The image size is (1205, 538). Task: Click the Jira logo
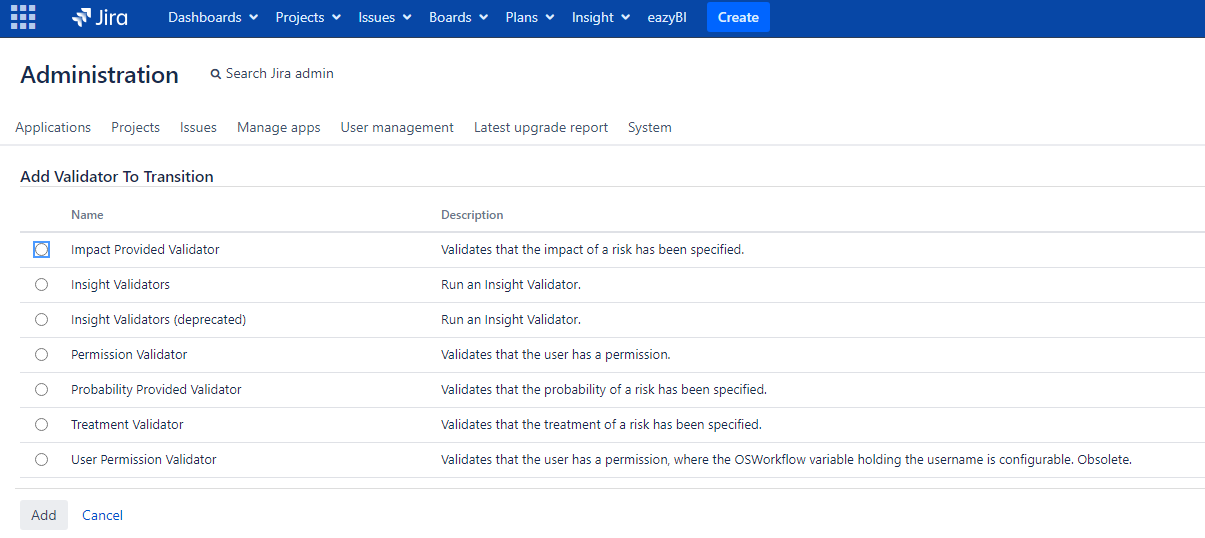point(100,17)
